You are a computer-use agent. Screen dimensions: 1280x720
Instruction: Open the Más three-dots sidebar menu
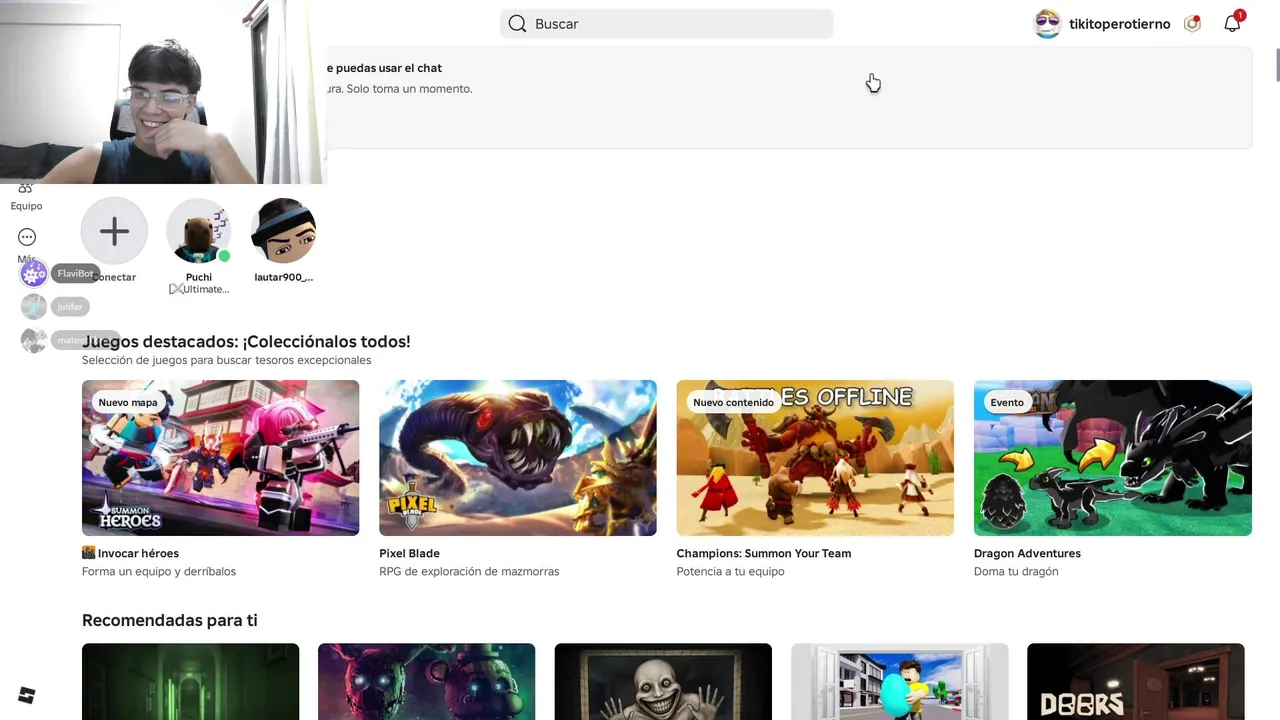[27, 237]
